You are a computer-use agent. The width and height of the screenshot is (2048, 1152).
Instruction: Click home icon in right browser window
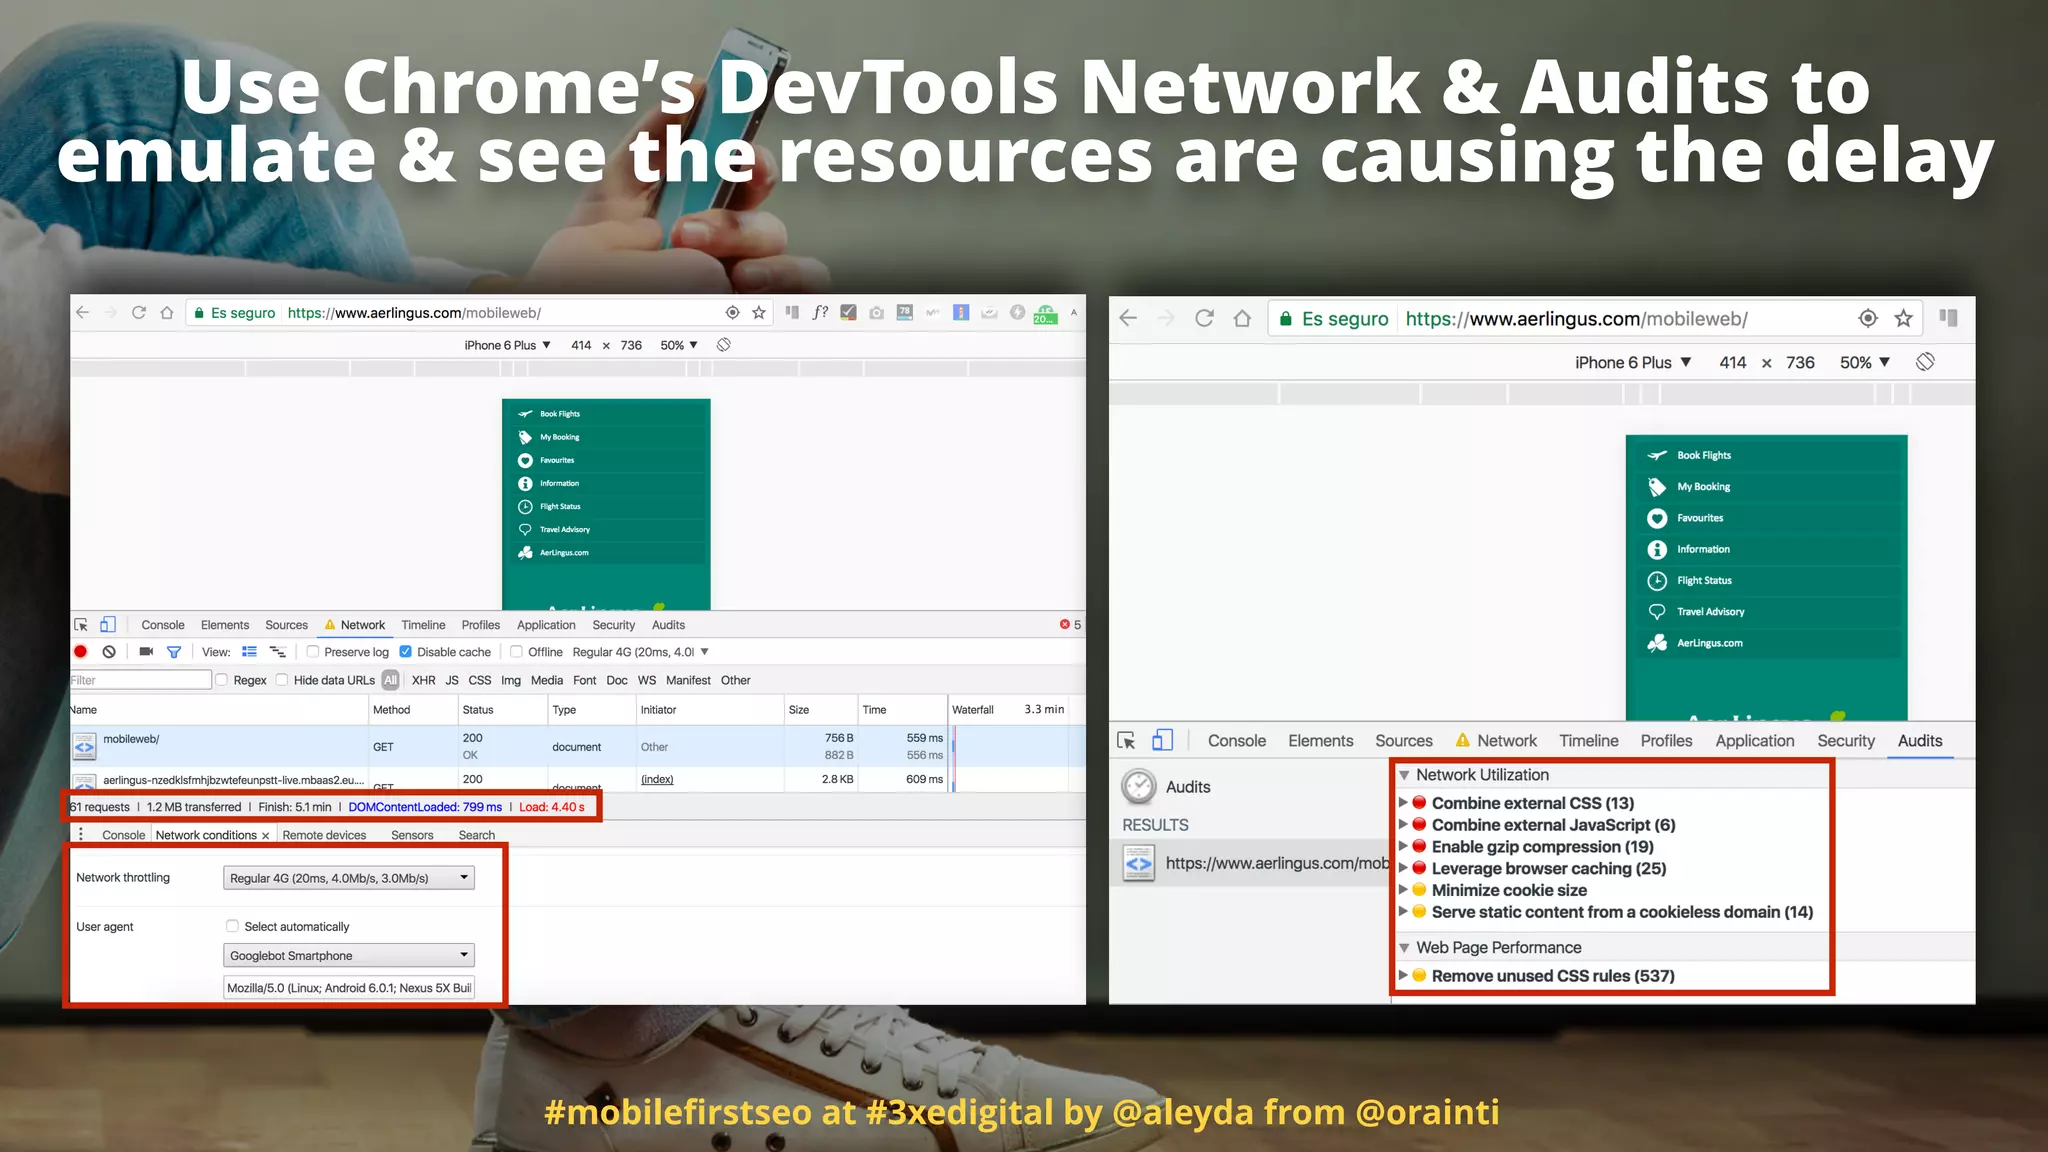click(1242, 319)
